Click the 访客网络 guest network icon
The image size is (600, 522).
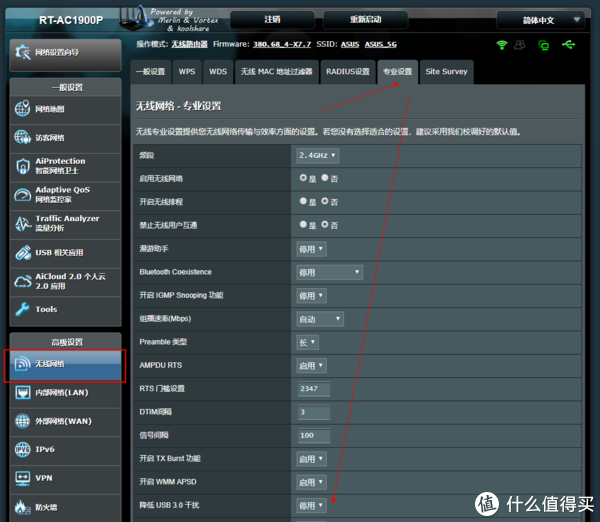click(x=22, y=138)
